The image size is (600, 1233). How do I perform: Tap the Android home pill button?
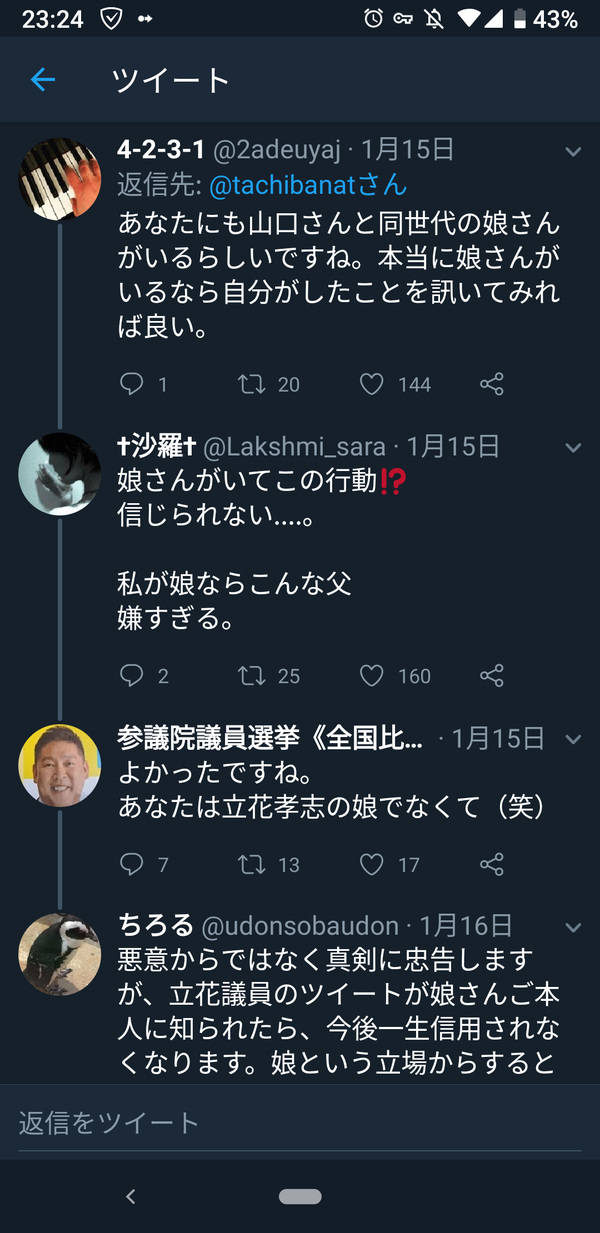[300, 1196]
